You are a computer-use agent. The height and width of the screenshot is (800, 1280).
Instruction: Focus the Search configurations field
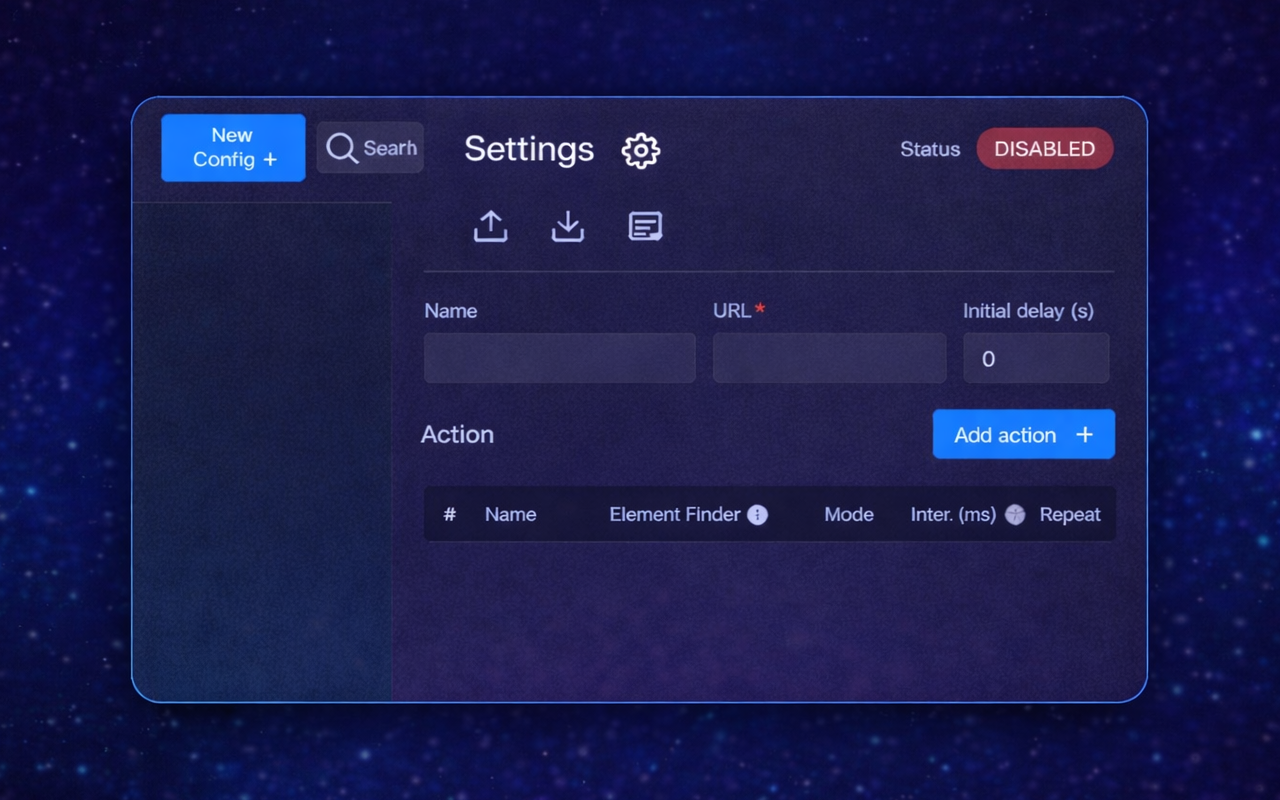click(x=370, y=148)
